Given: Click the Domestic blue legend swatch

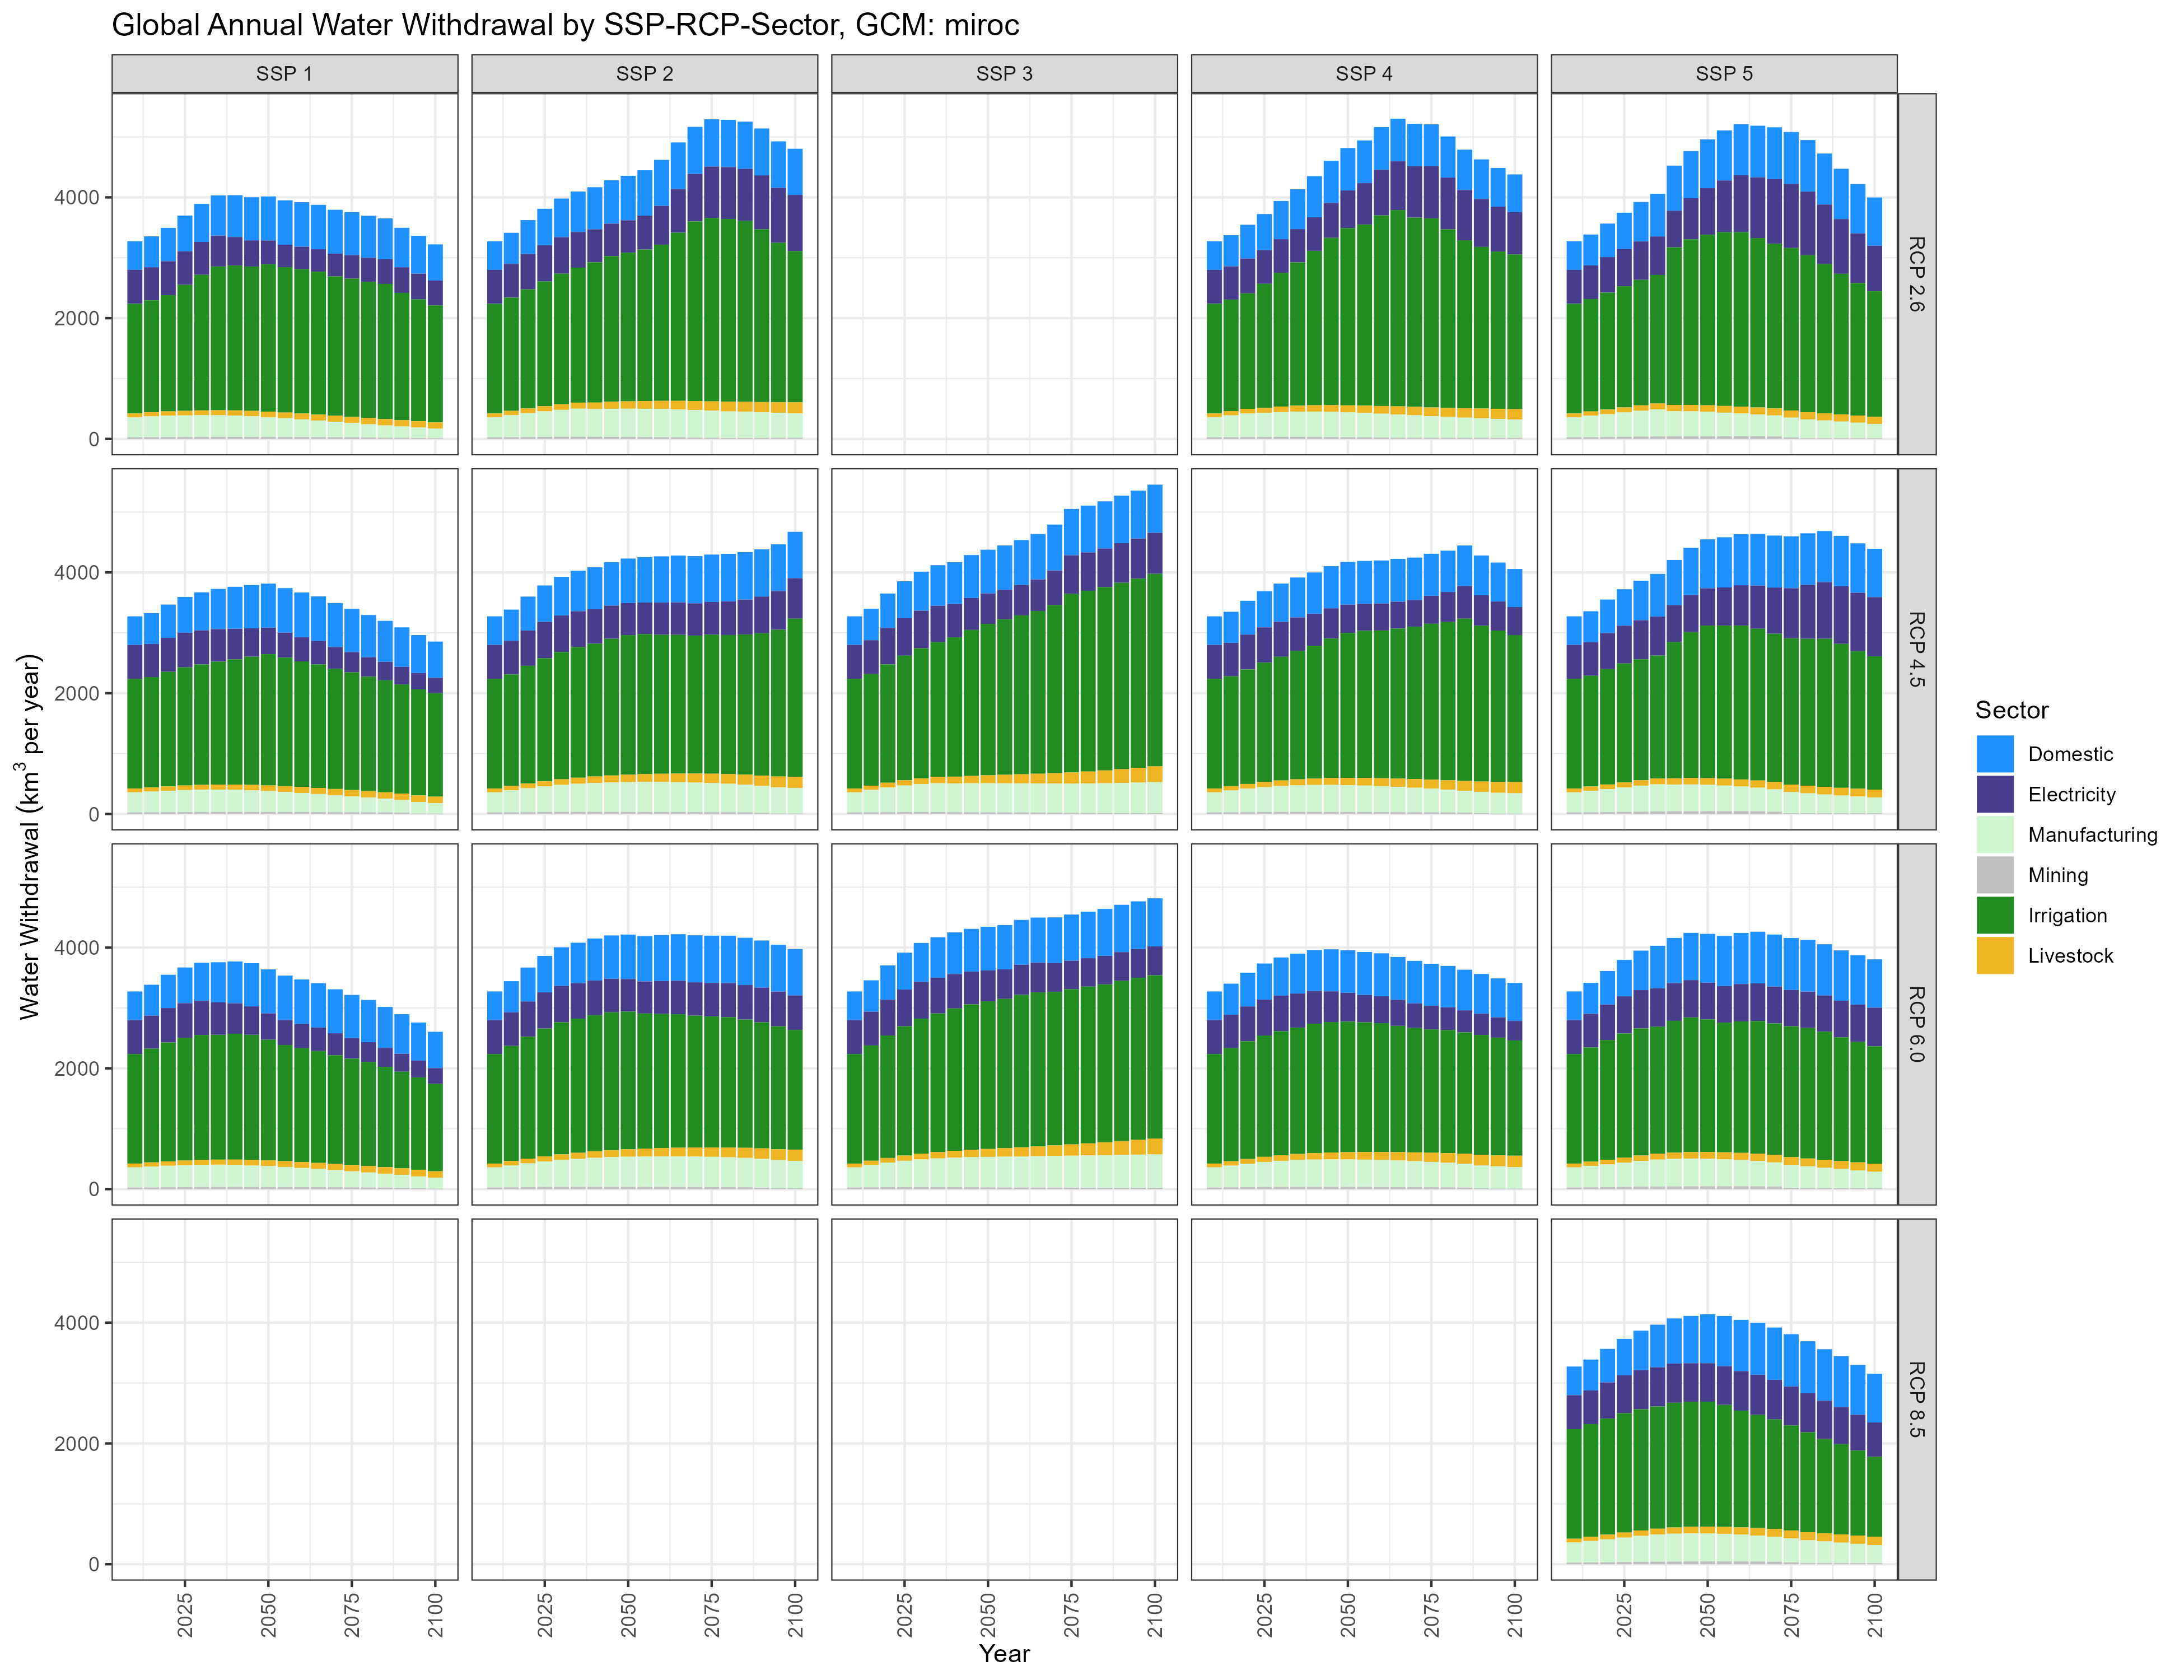Looking at the screenshot, I should (x=1995, y=754).
